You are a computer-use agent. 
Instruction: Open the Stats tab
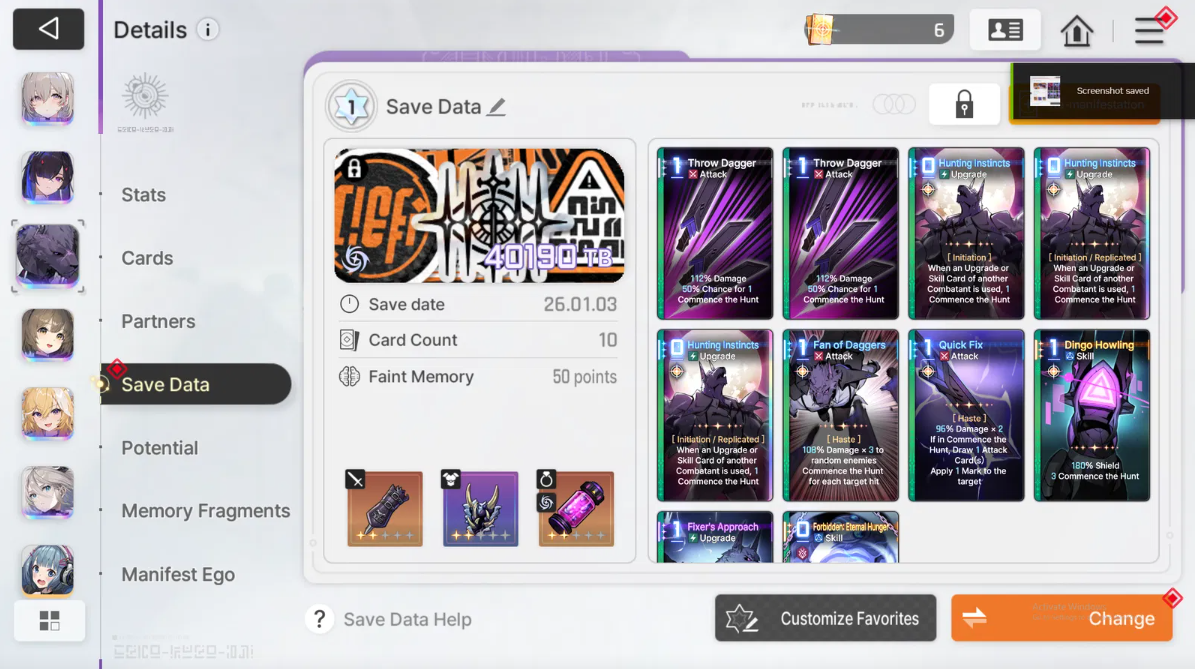coord(143,195)
